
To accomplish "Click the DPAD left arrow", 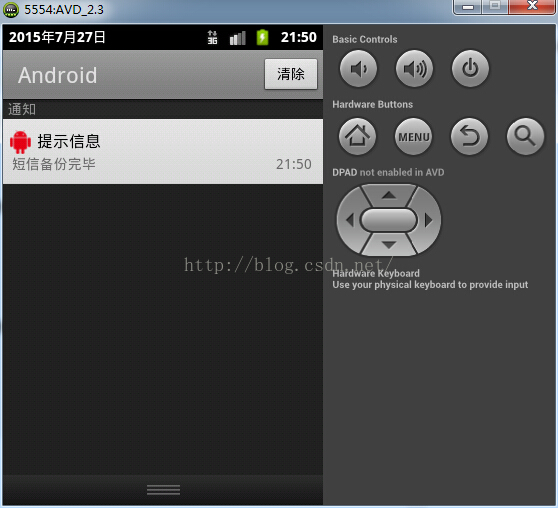I will click(350, 220).
